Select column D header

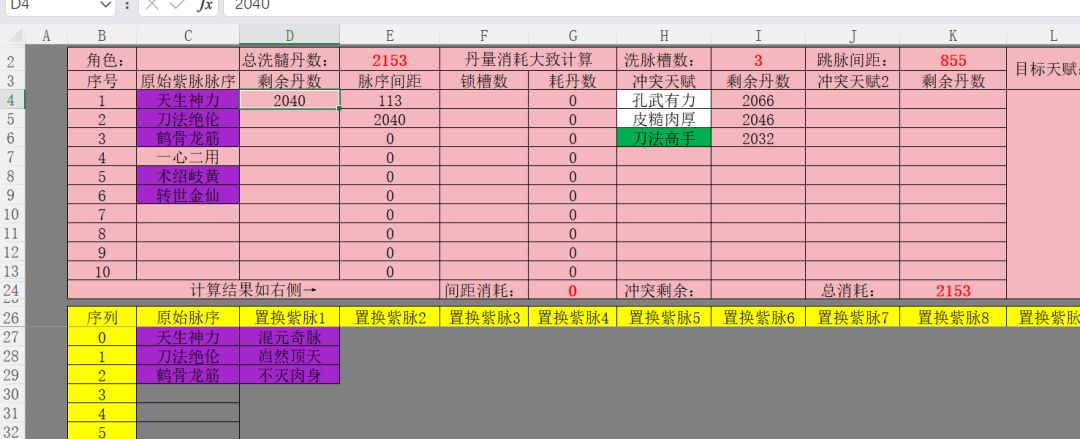[x=289, y=35]
